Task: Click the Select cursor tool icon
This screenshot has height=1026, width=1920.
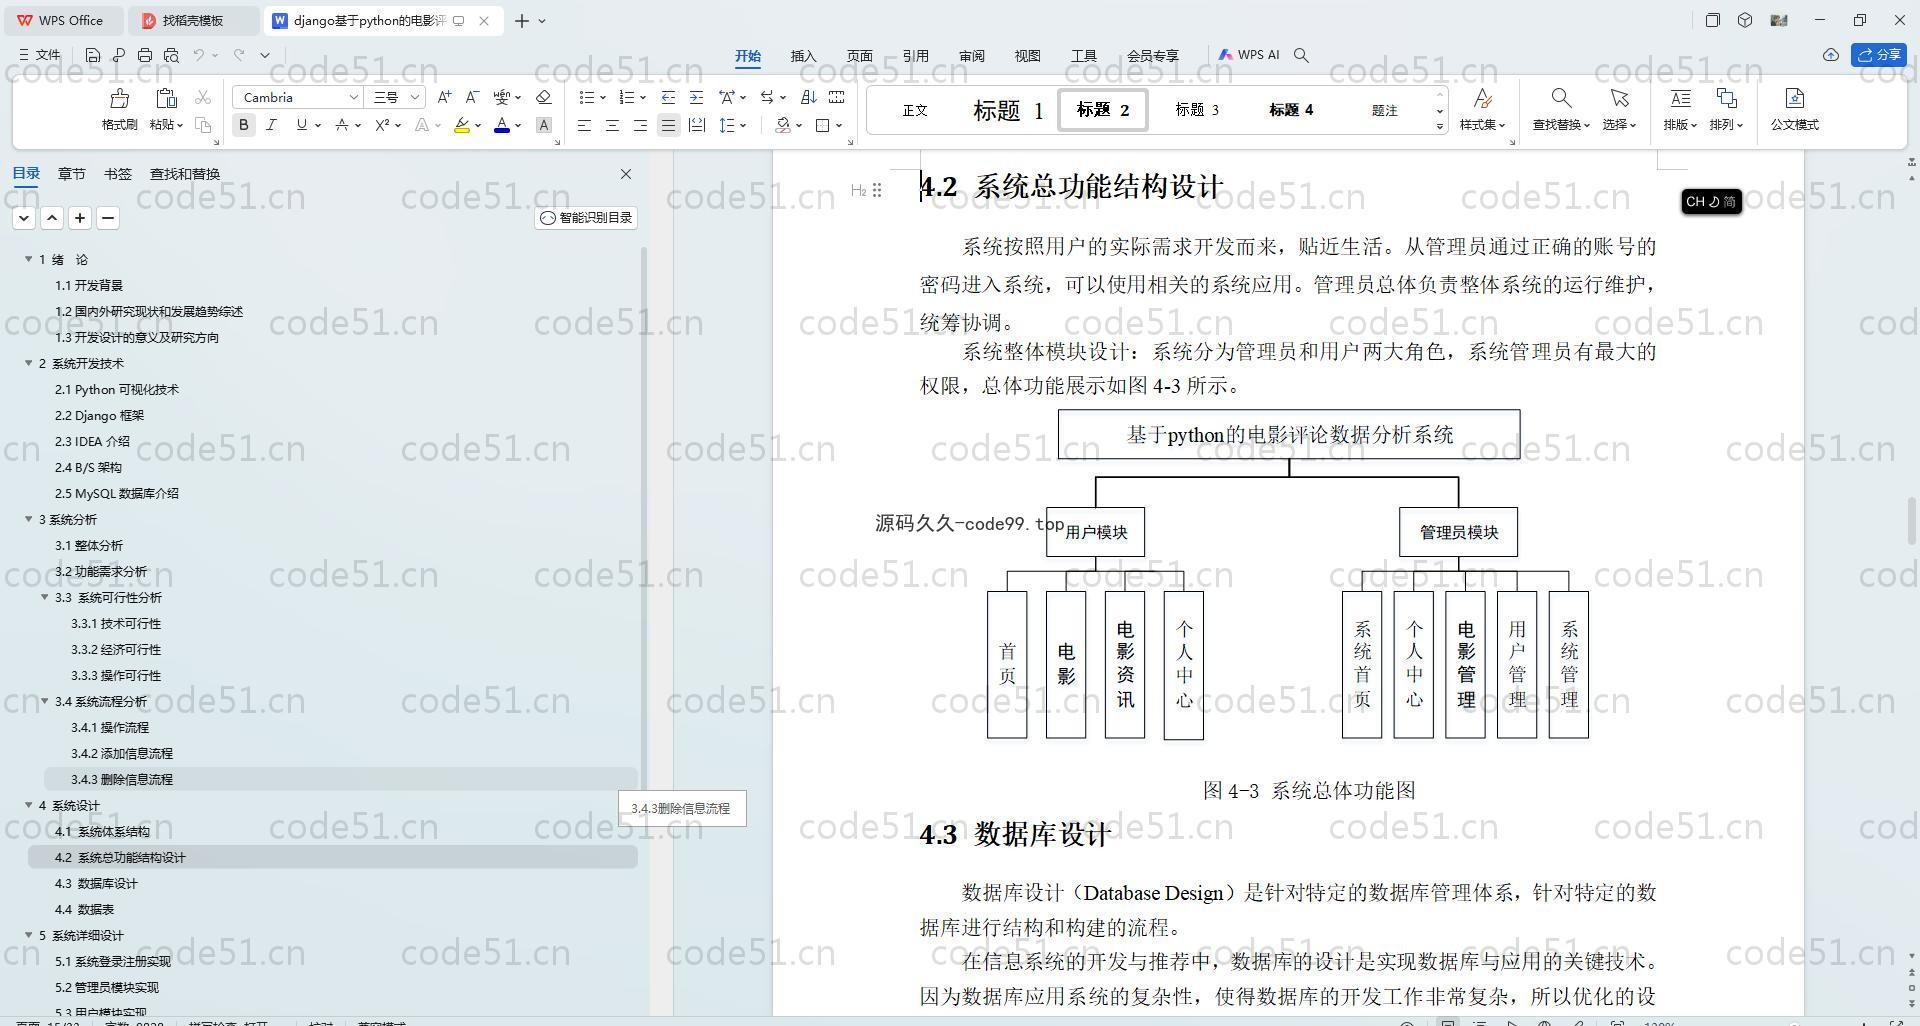Action: [1619, 98]
